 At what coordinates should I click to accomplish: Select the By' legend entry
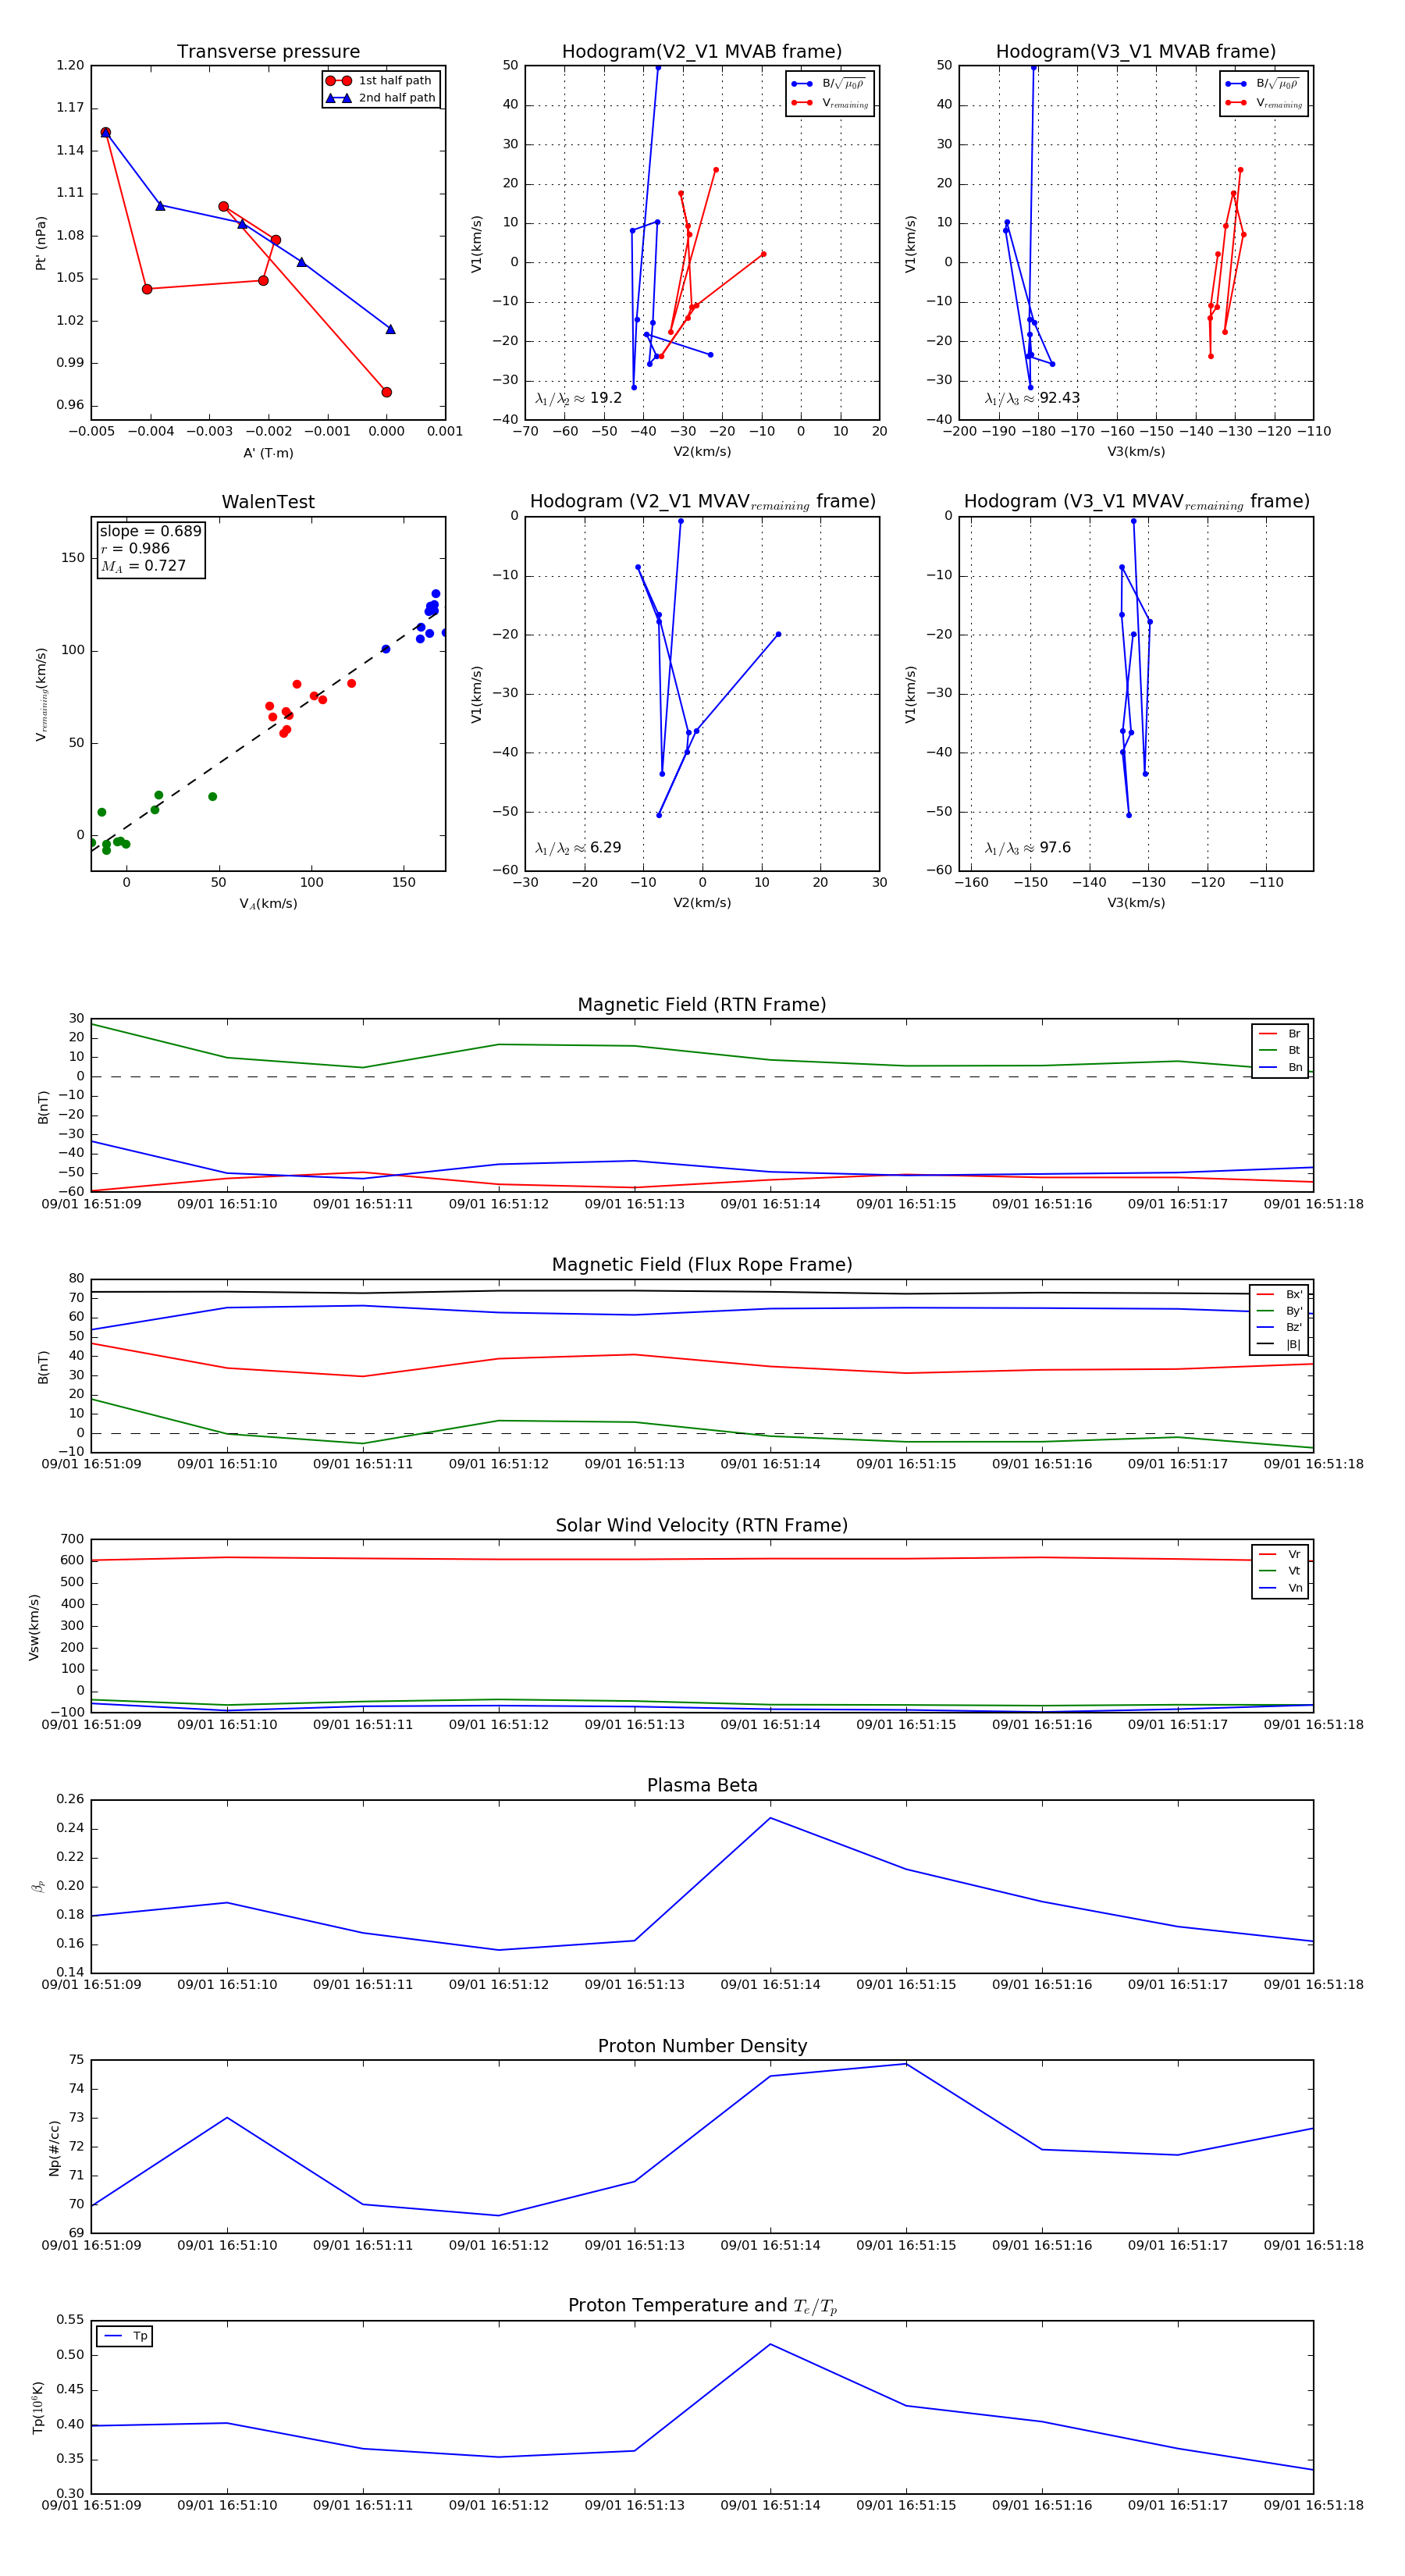pyautogui.click(x=1279, y=1311)
